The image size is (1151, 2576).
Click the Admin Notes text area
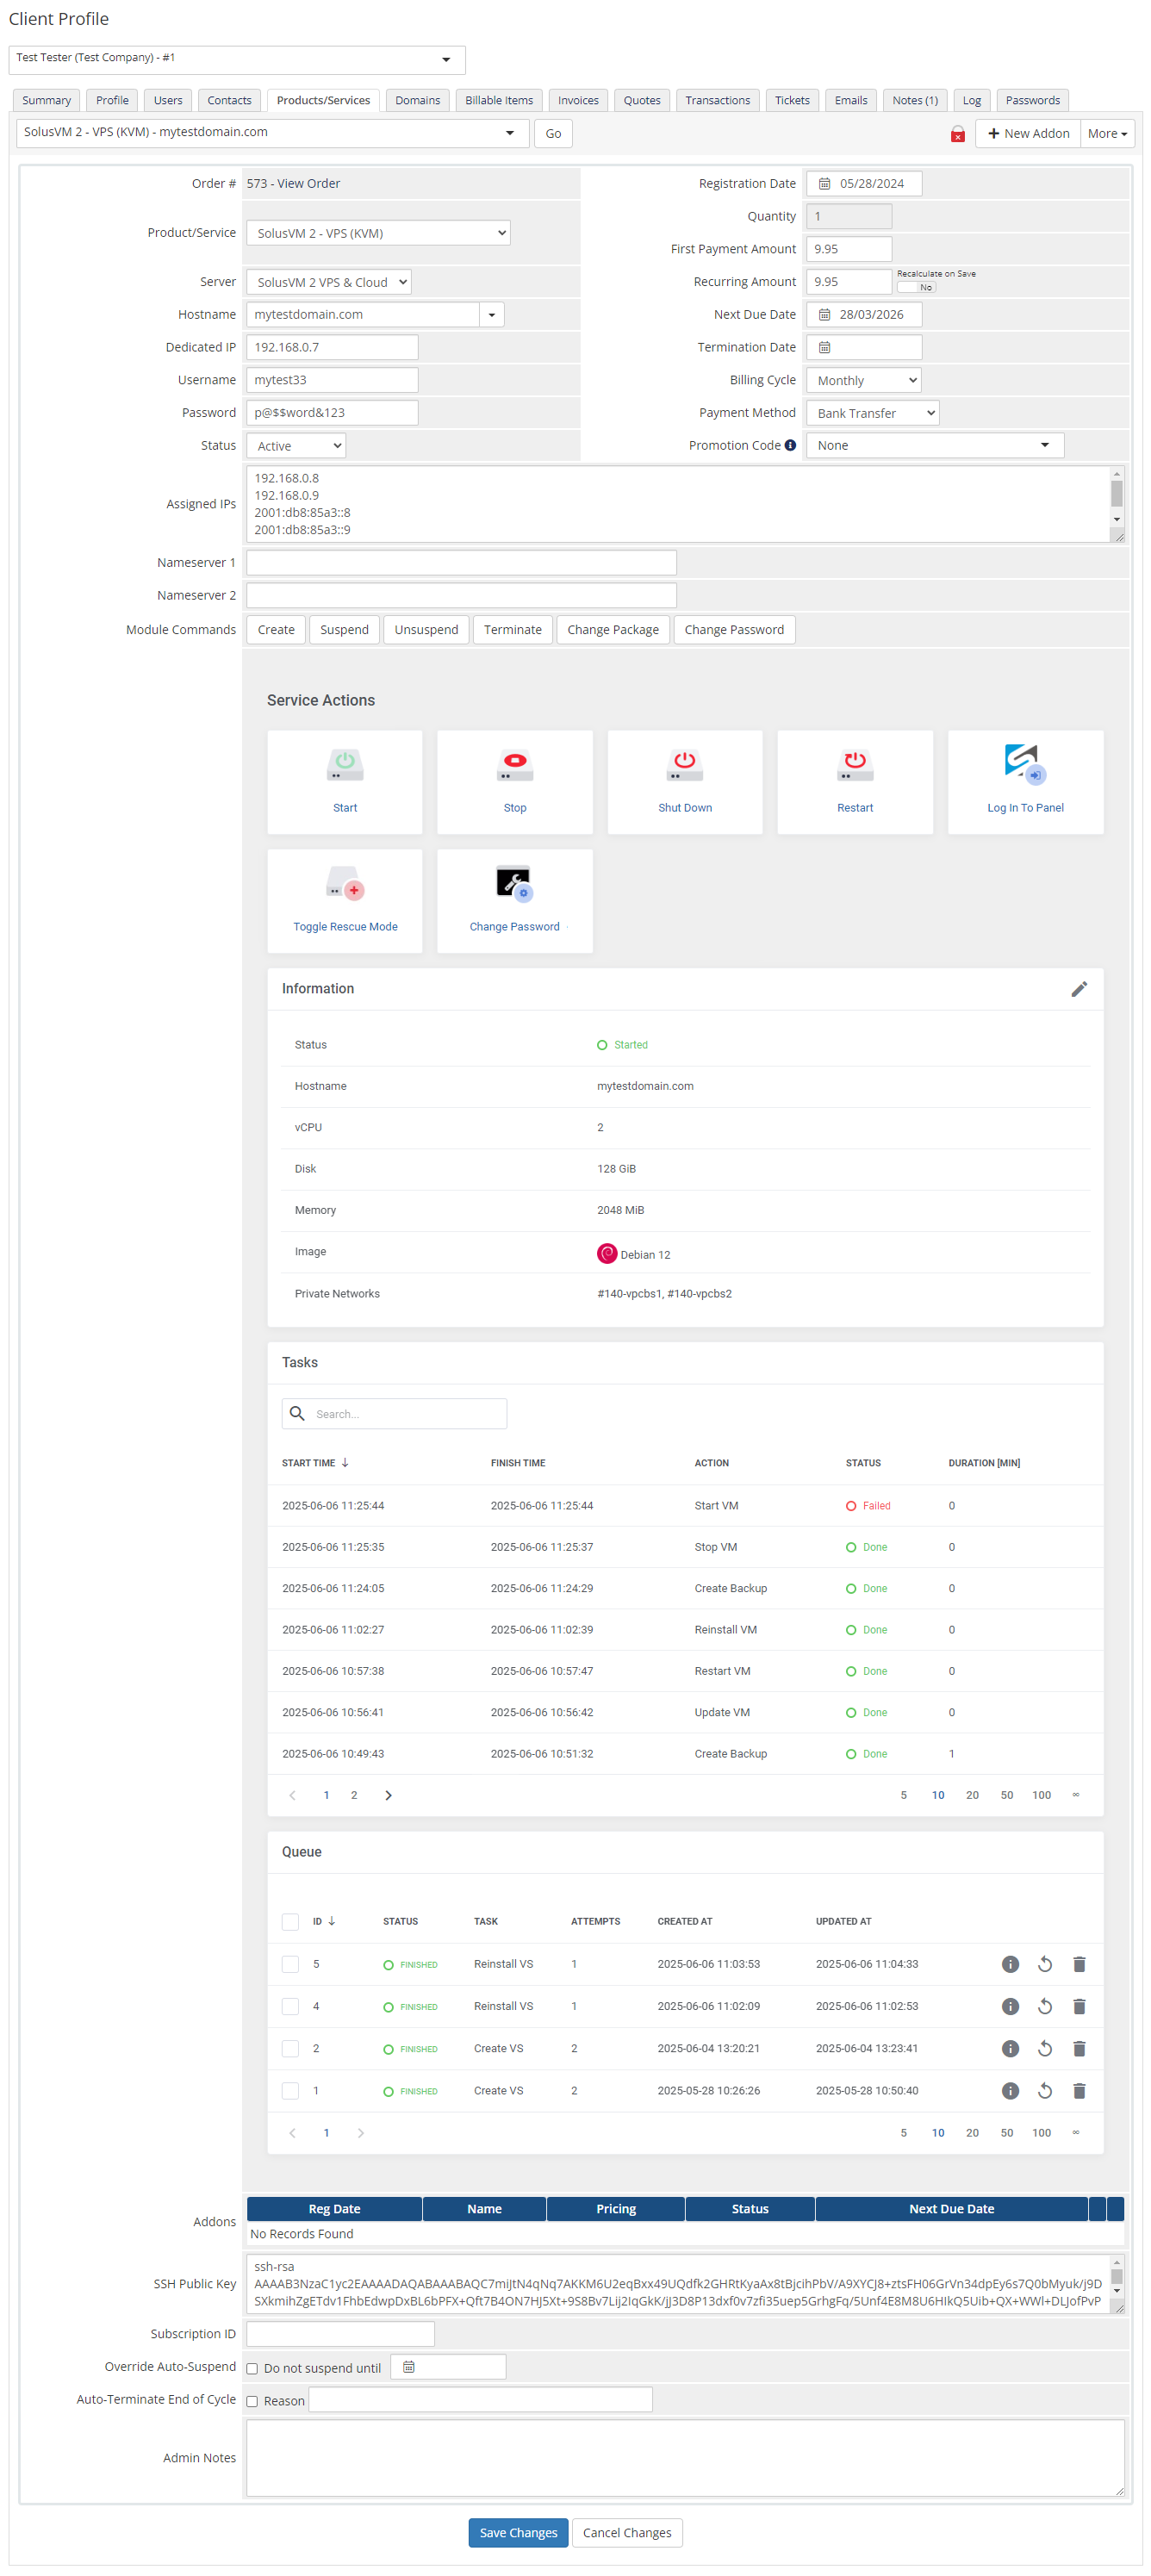(x=685, y=2458)
